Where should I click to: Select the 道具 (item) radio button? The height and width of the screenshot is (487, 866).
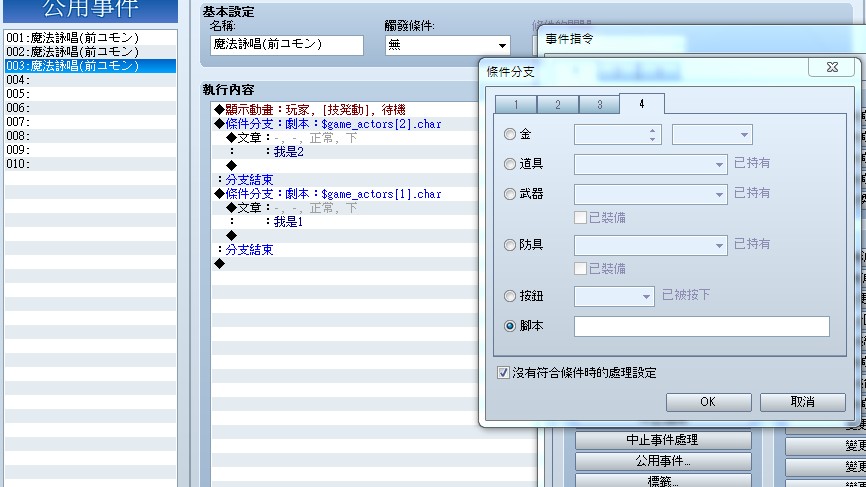click(510, 164)
